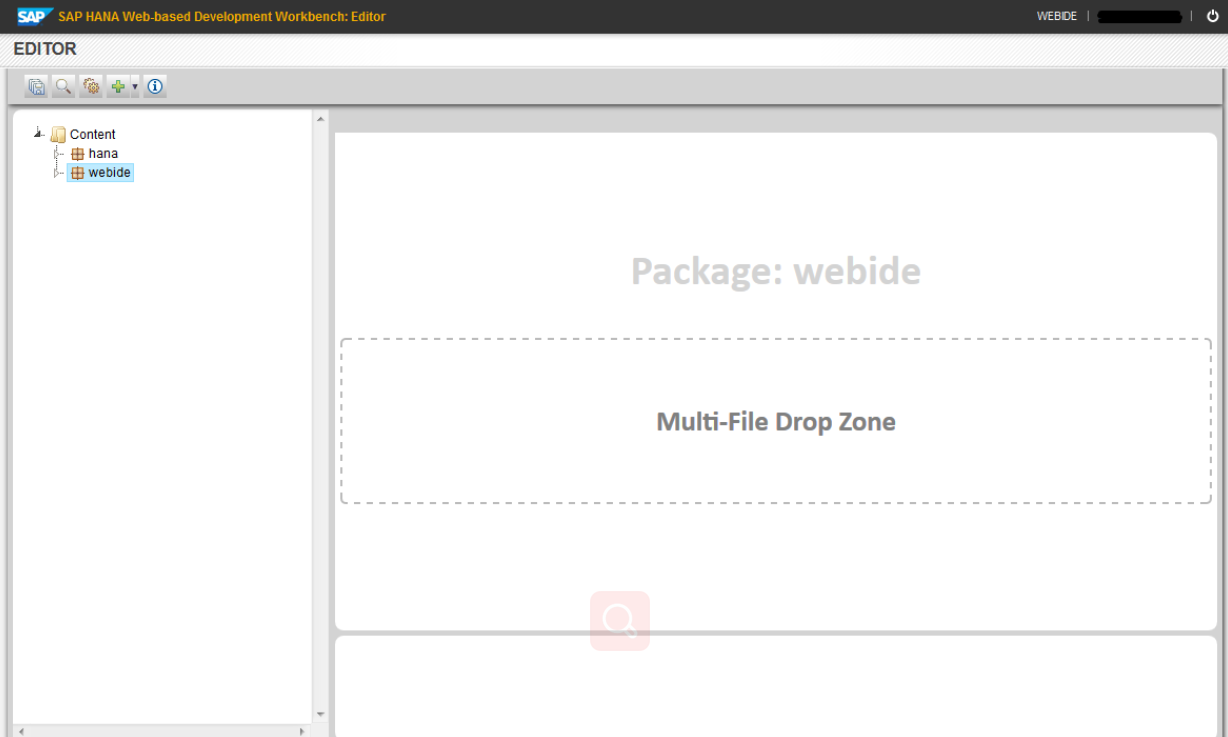
Task: Expand the webide package in the tree
Action: 57,172
